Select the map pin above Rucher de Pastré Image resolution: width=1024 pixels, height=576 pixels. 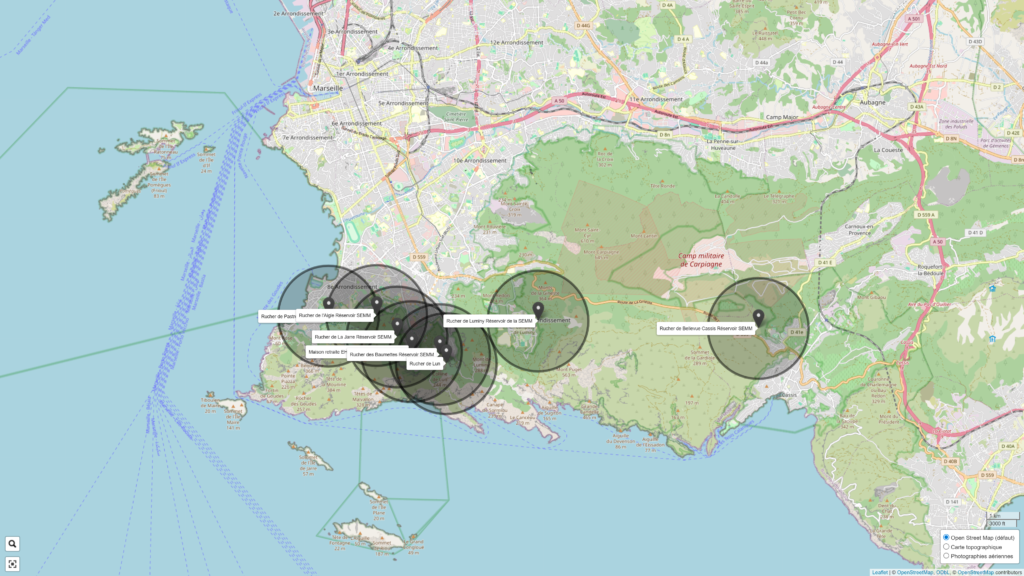tap(328, 303)
